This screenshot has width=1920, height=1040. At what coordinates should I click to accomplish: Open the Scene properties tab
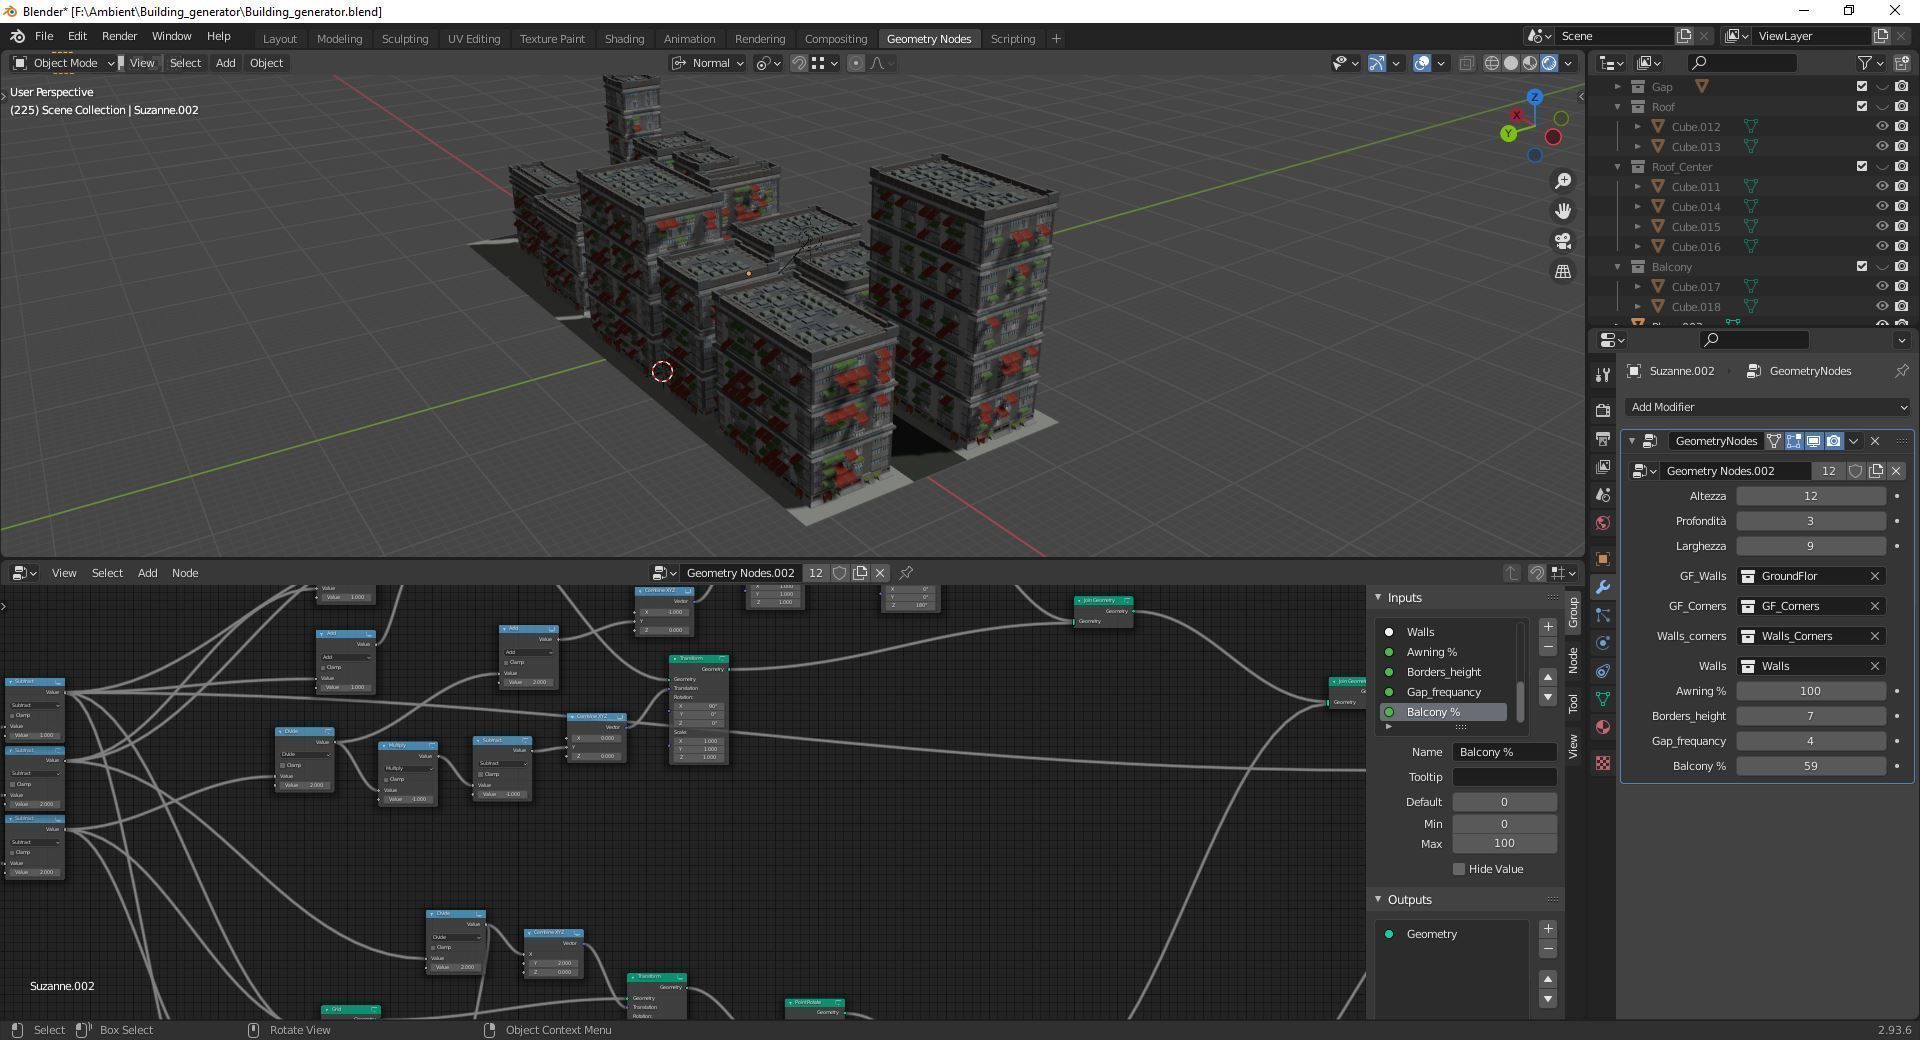tap(1603, 495)
